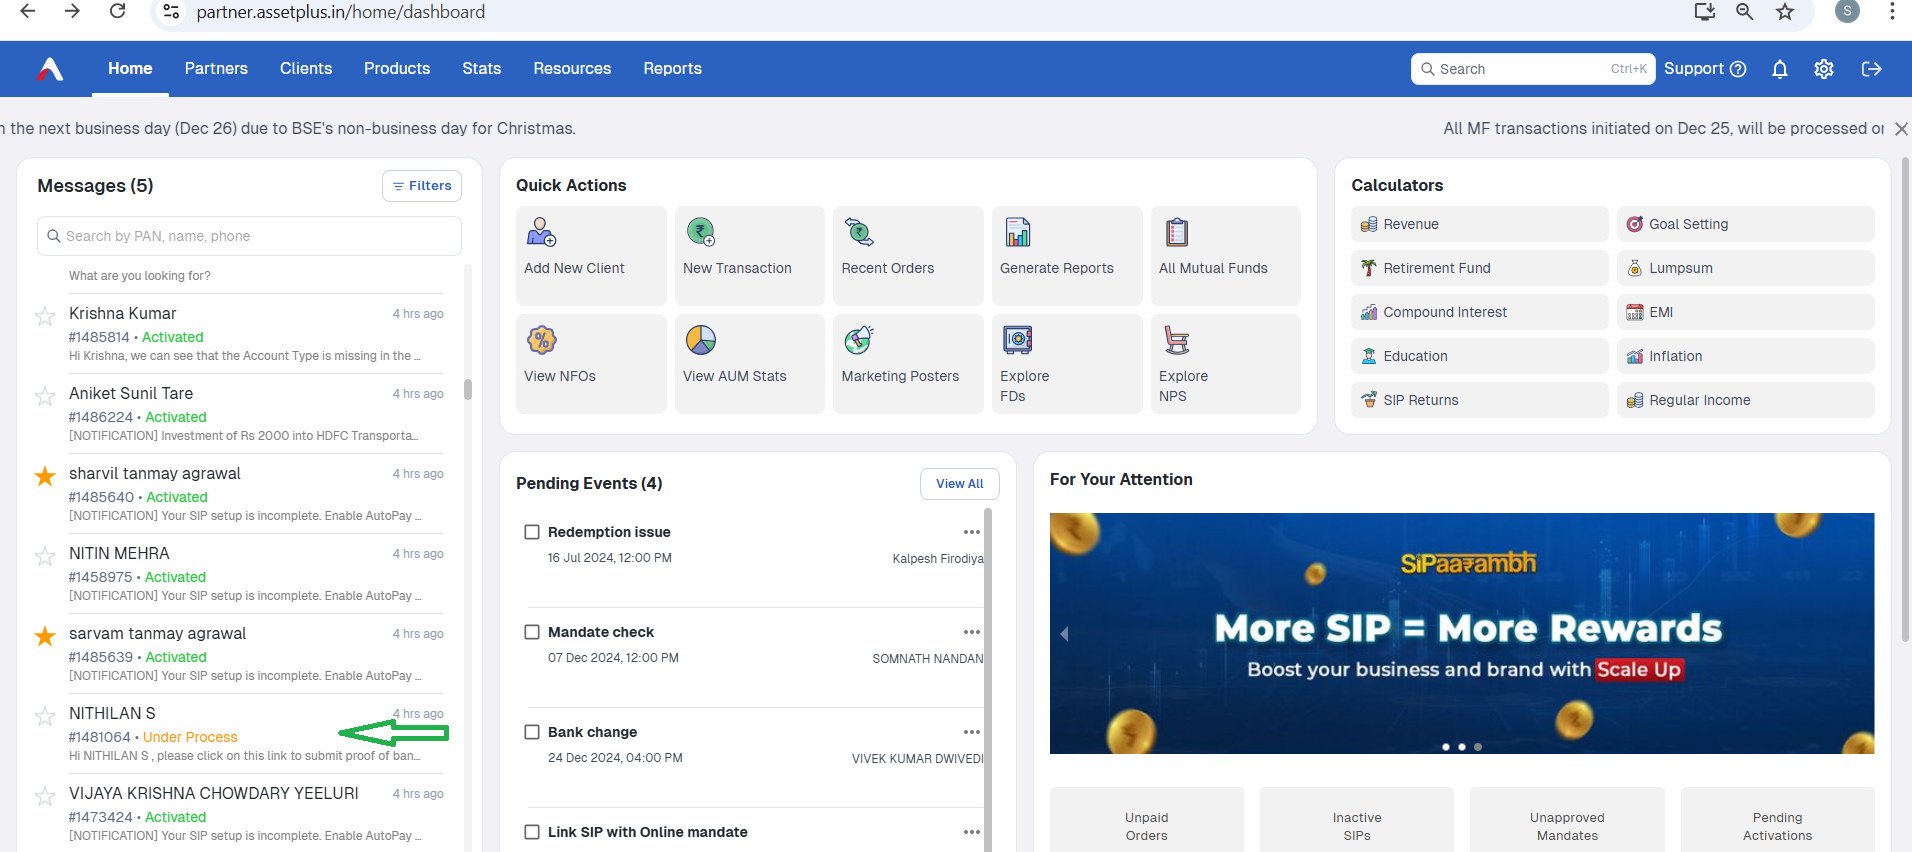Open options for Link SIP with Online mandate
The width and height of the screenshot is (1912, 852).
[971, 832]
